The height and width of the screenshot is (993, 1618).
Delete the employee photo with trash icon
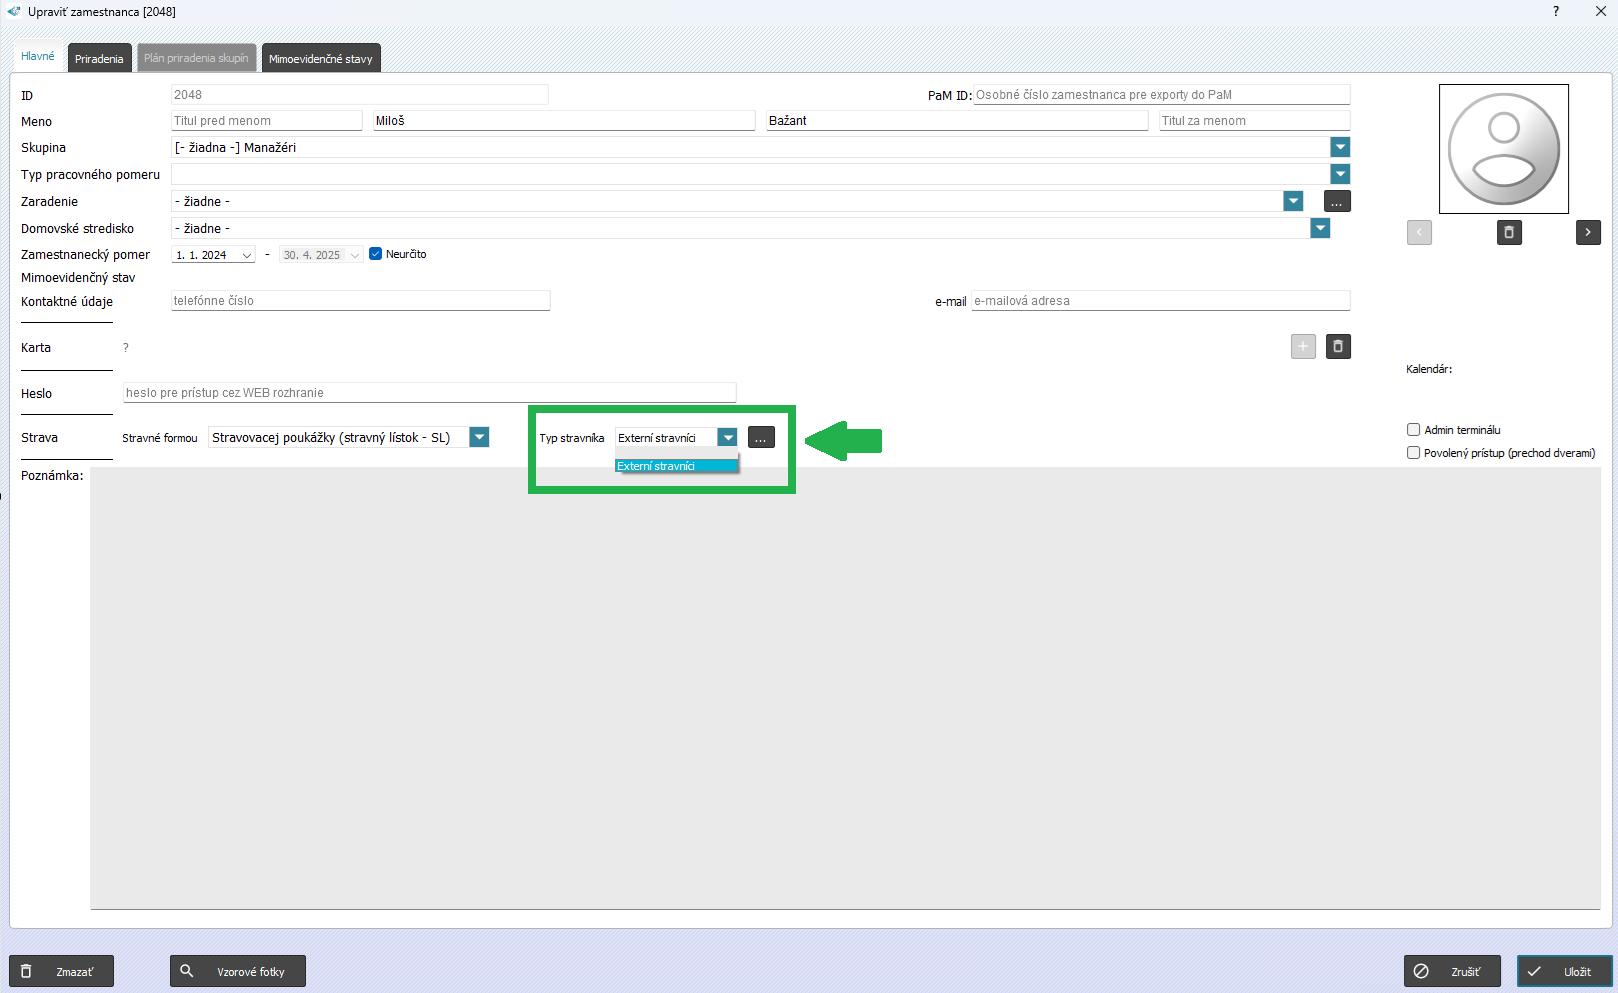(1508, 233)
